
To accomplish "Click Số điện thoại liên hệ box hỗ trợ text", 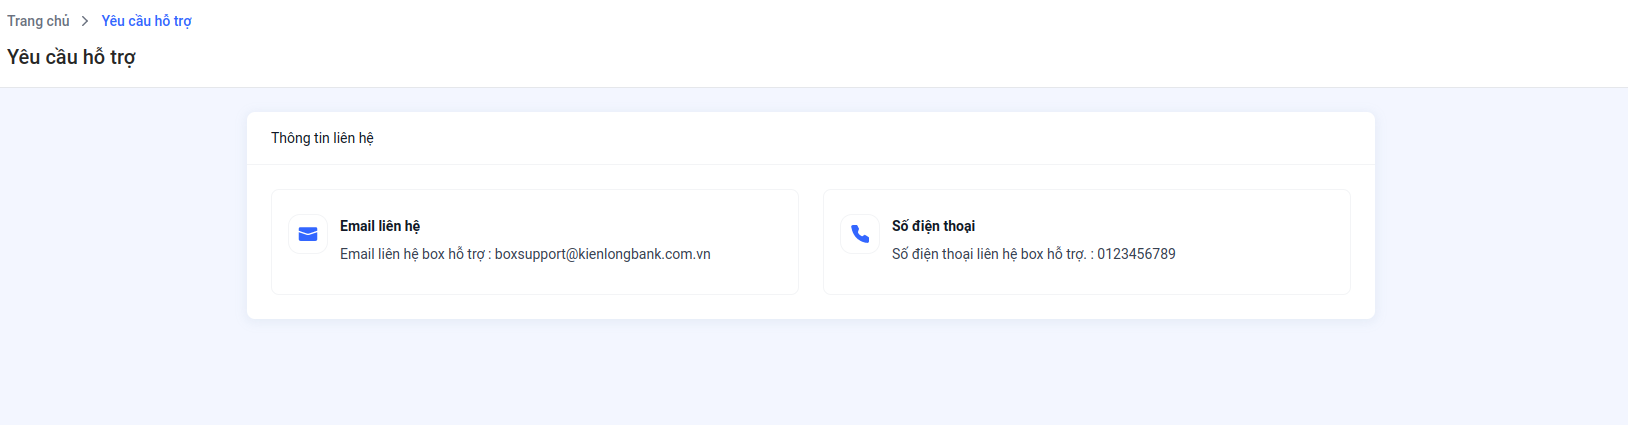I will click(x=989, y=254).
